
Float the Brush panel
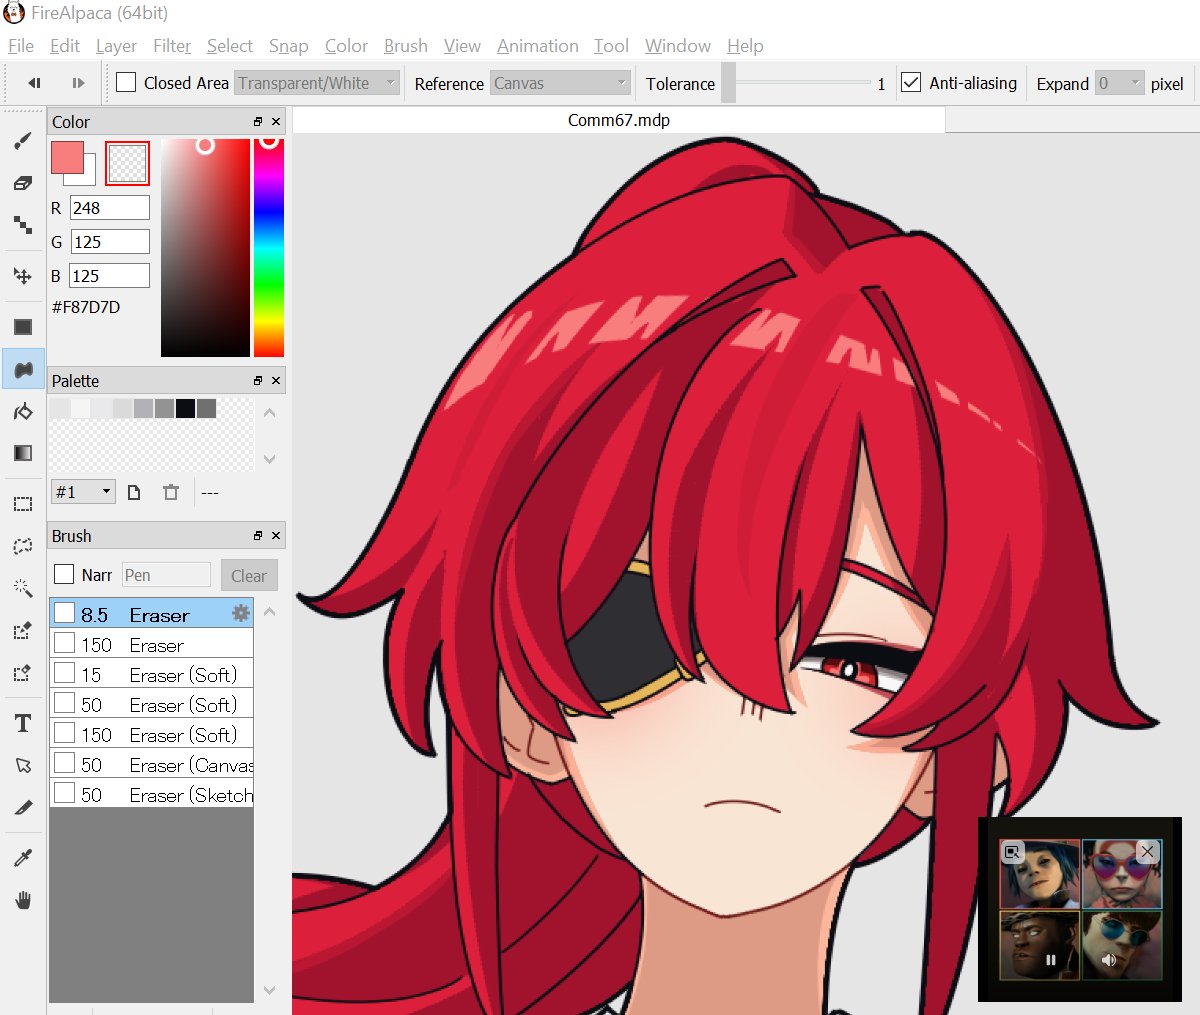pyautogui.click(x=258, y=535)
